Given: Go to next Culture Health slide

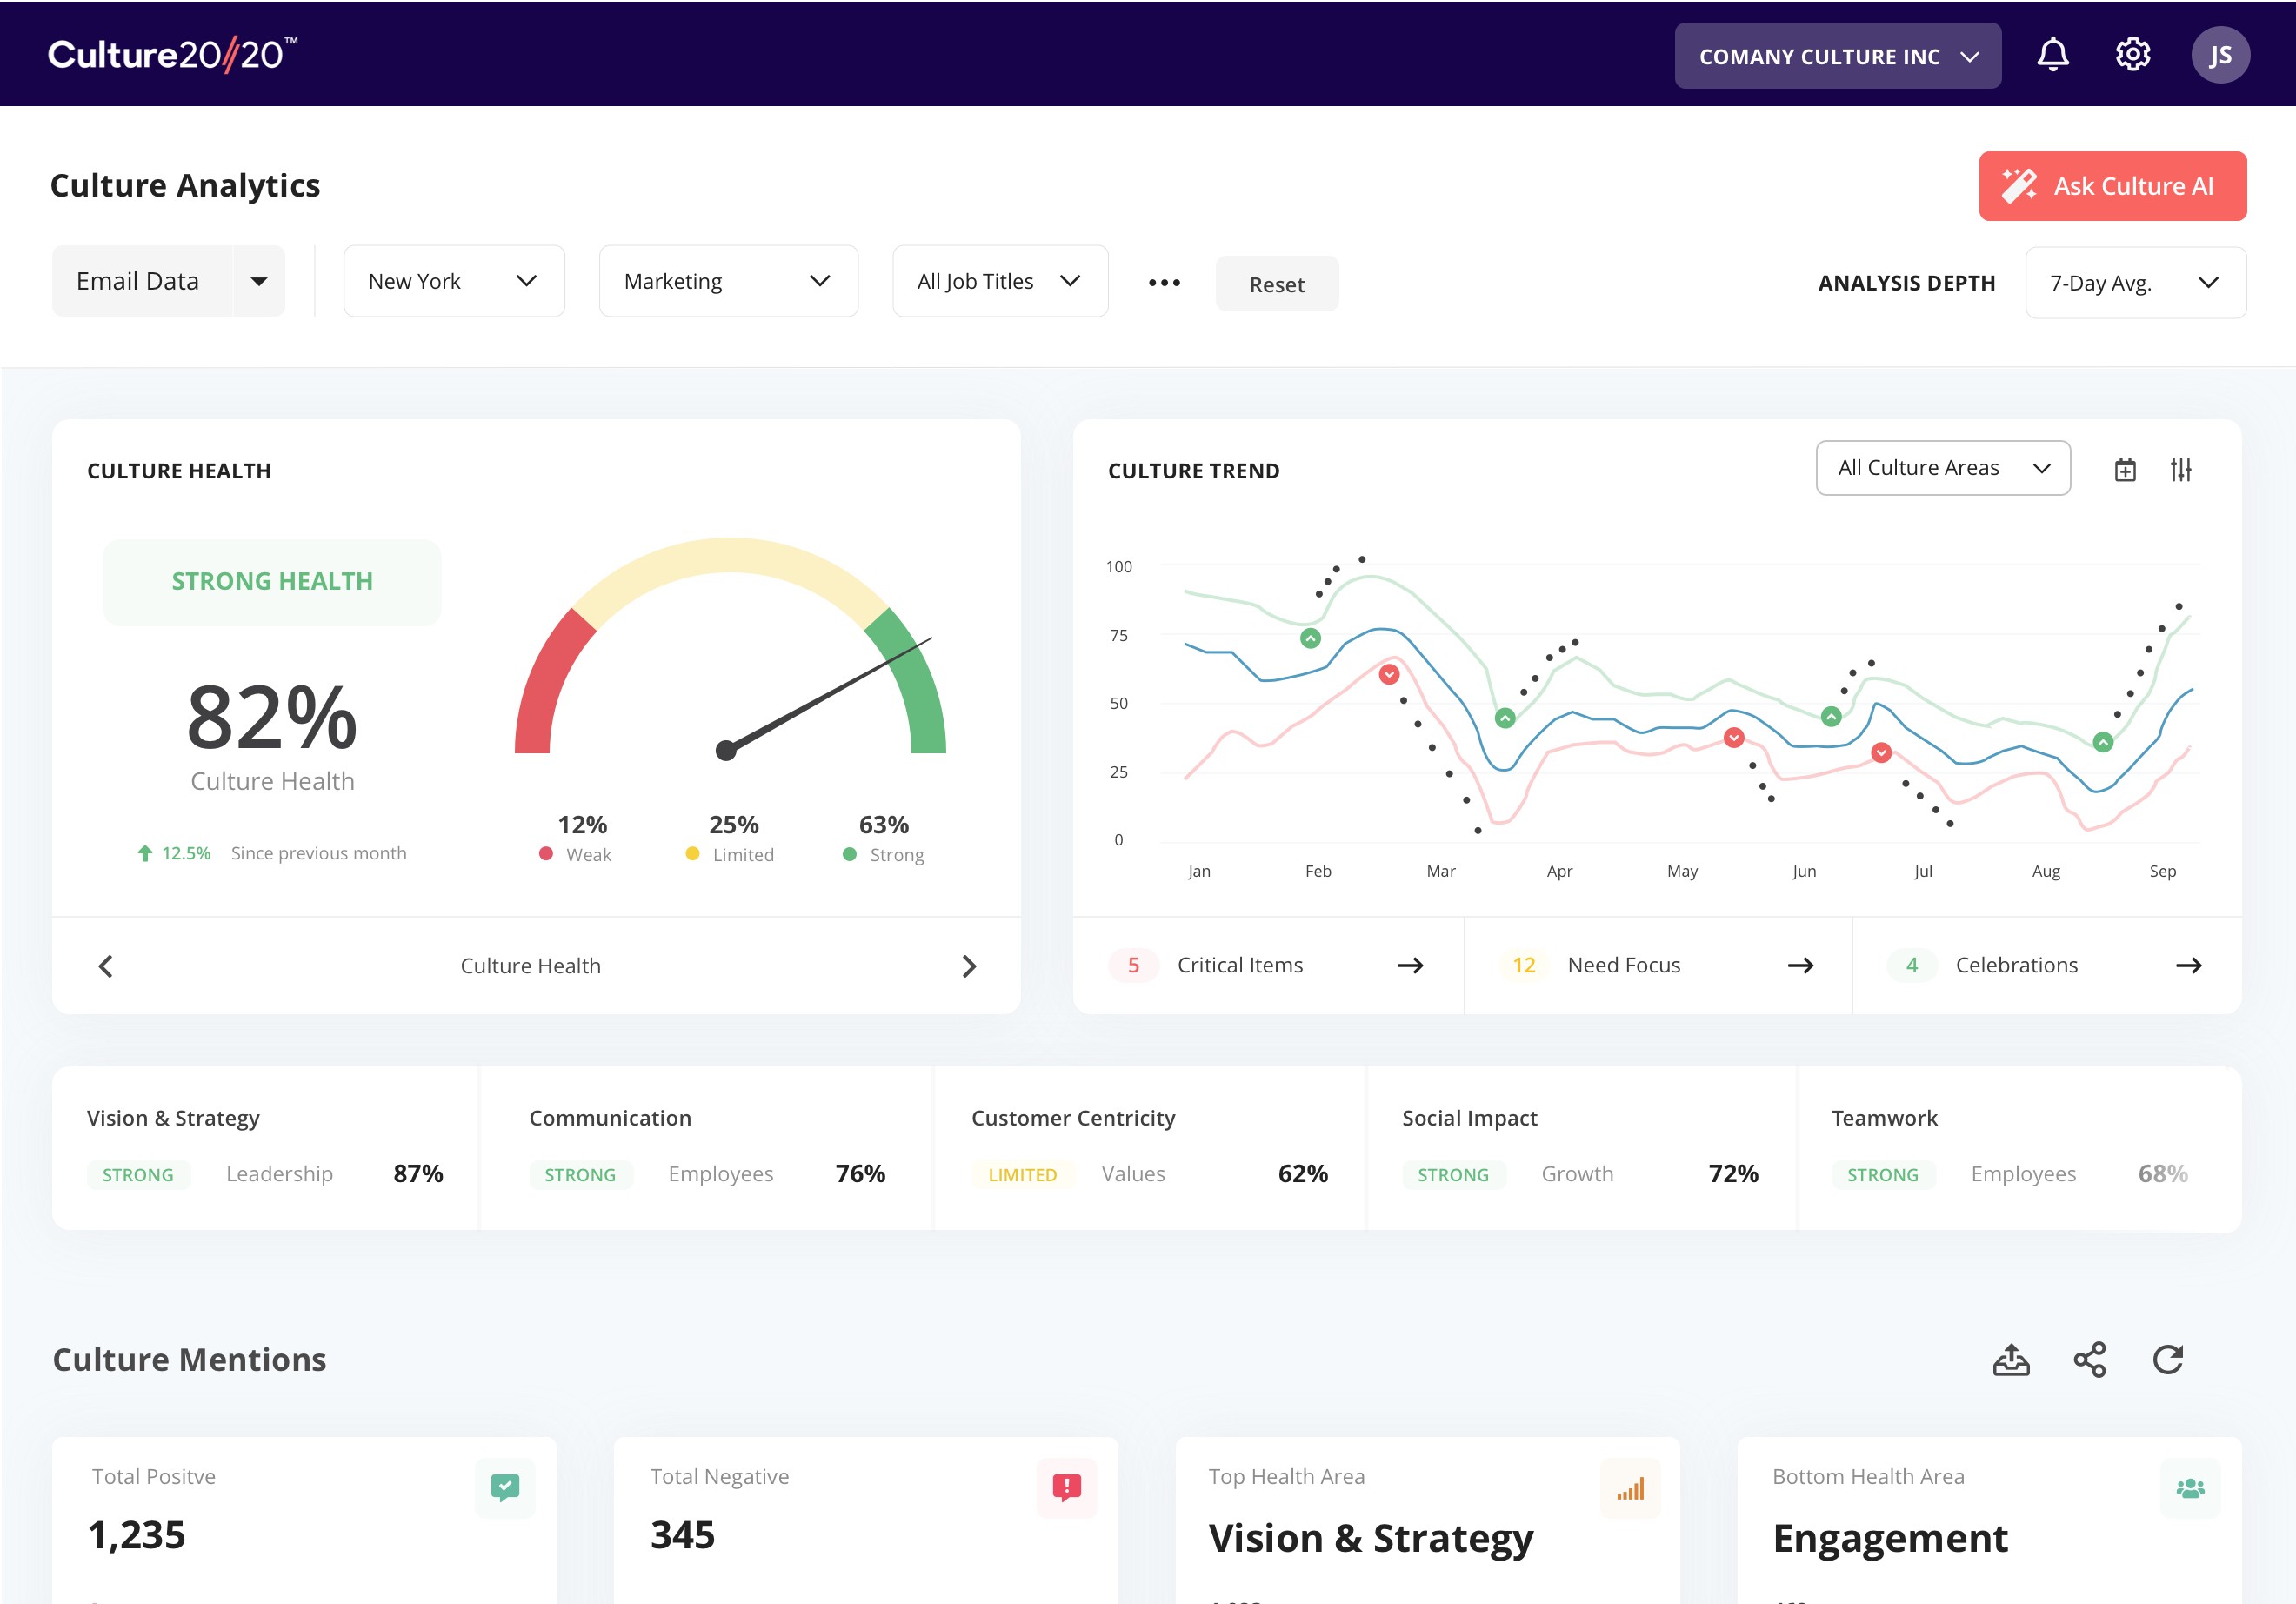Looking at the screenshot, I should click(x=968, y=966).
